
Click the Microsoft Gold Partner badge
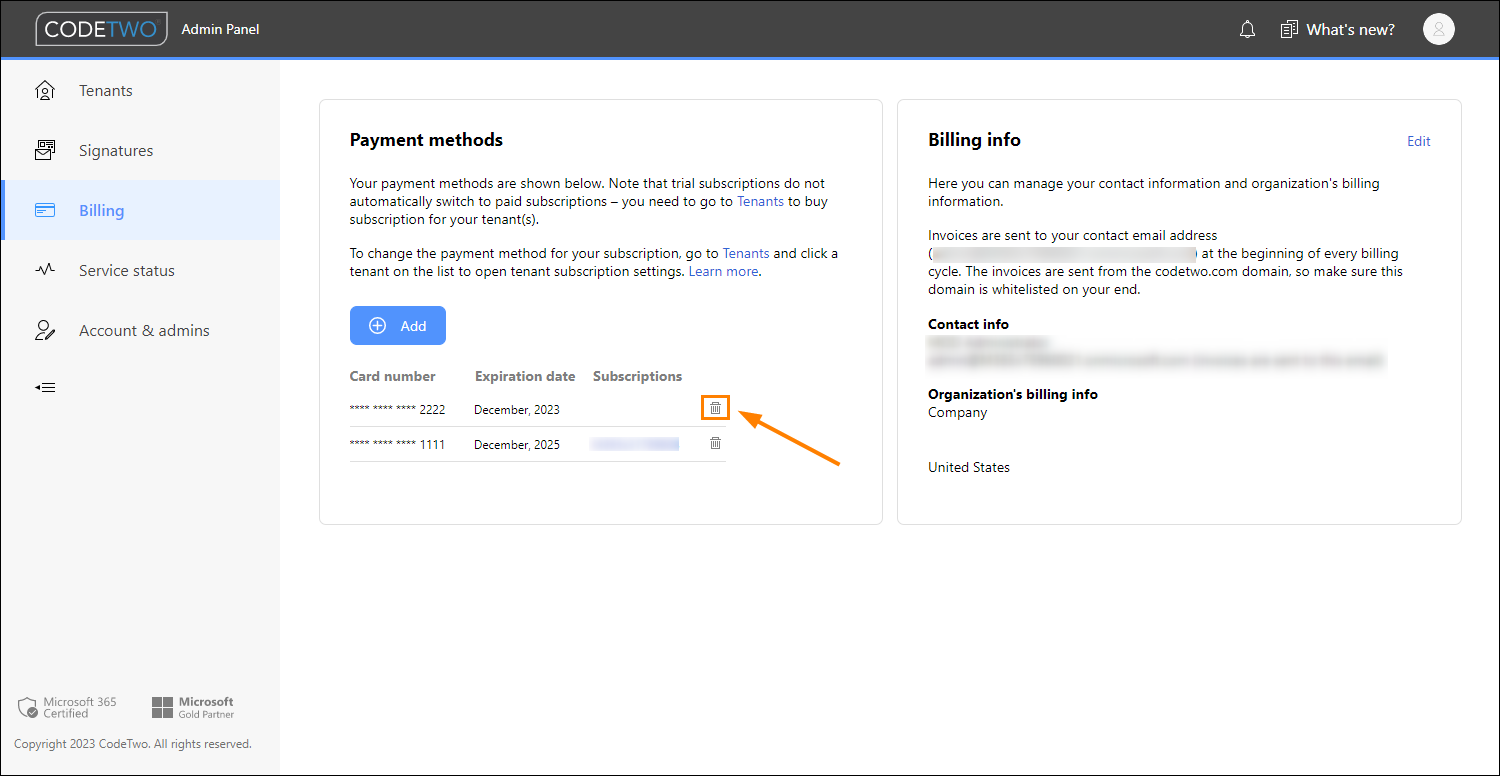192,706
